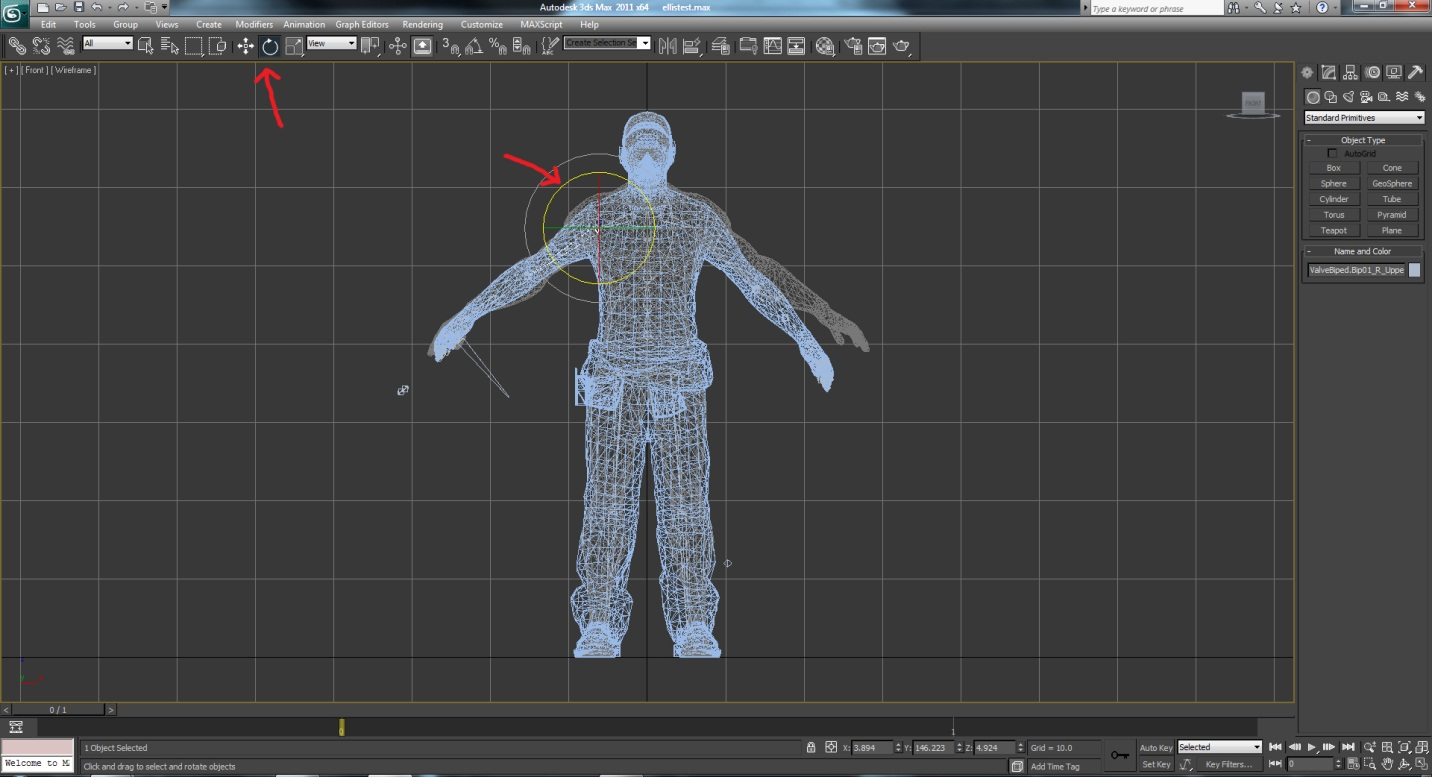Select Lights category in Create panel

click(1348, 97)
